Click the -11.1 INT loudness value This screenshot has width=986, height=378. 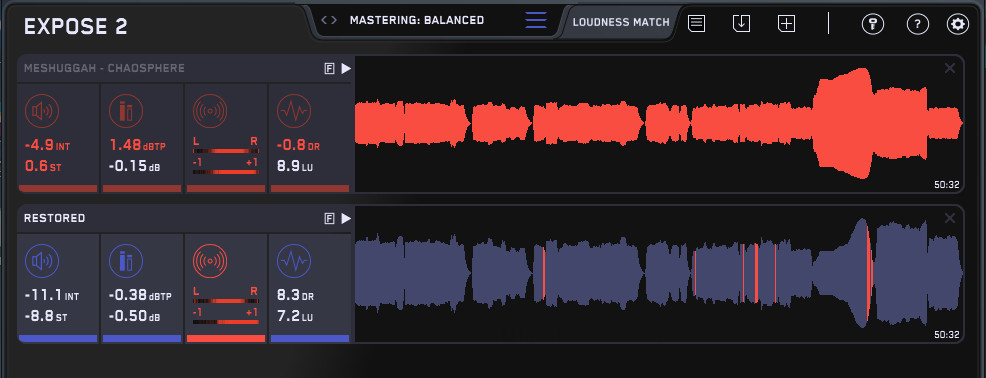[x=52, y=295]
